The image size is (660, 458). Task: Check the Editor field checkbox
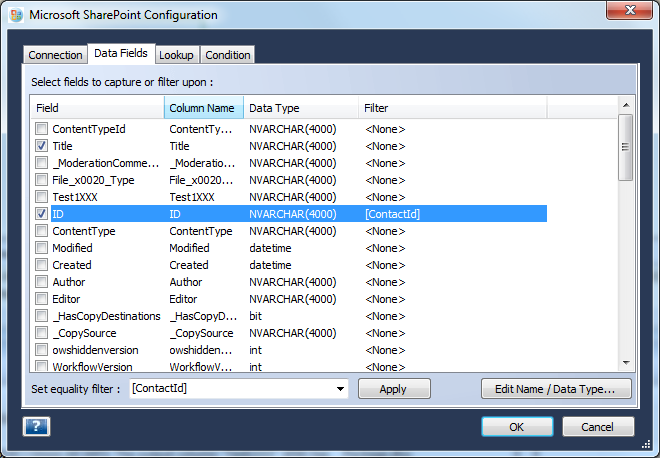click(41, 299)
